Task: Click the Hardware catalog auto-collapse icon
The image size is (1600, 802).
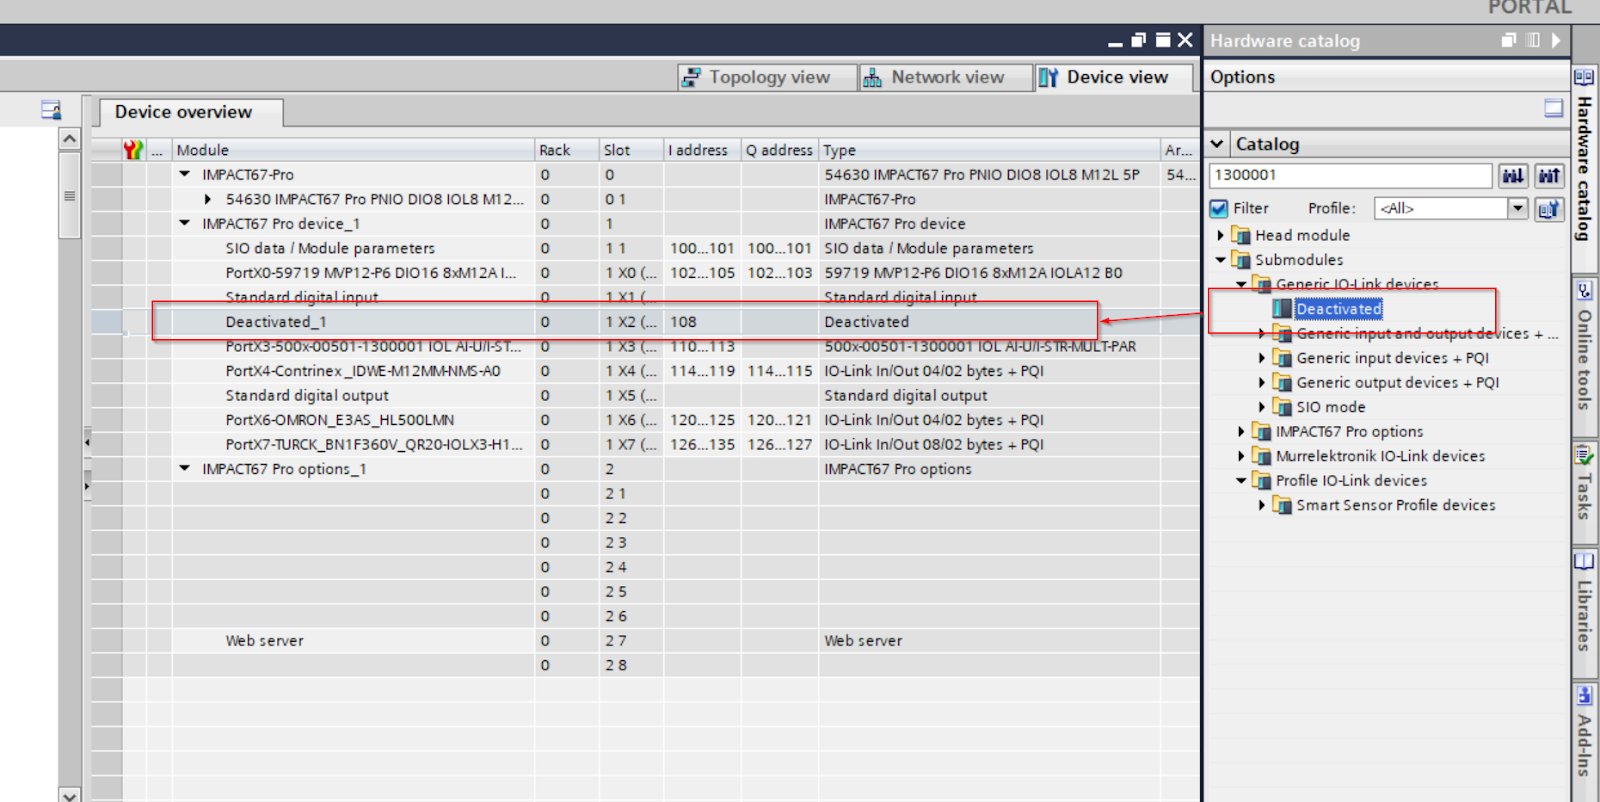Action: pyautogui.click(x=1533, y=40)
